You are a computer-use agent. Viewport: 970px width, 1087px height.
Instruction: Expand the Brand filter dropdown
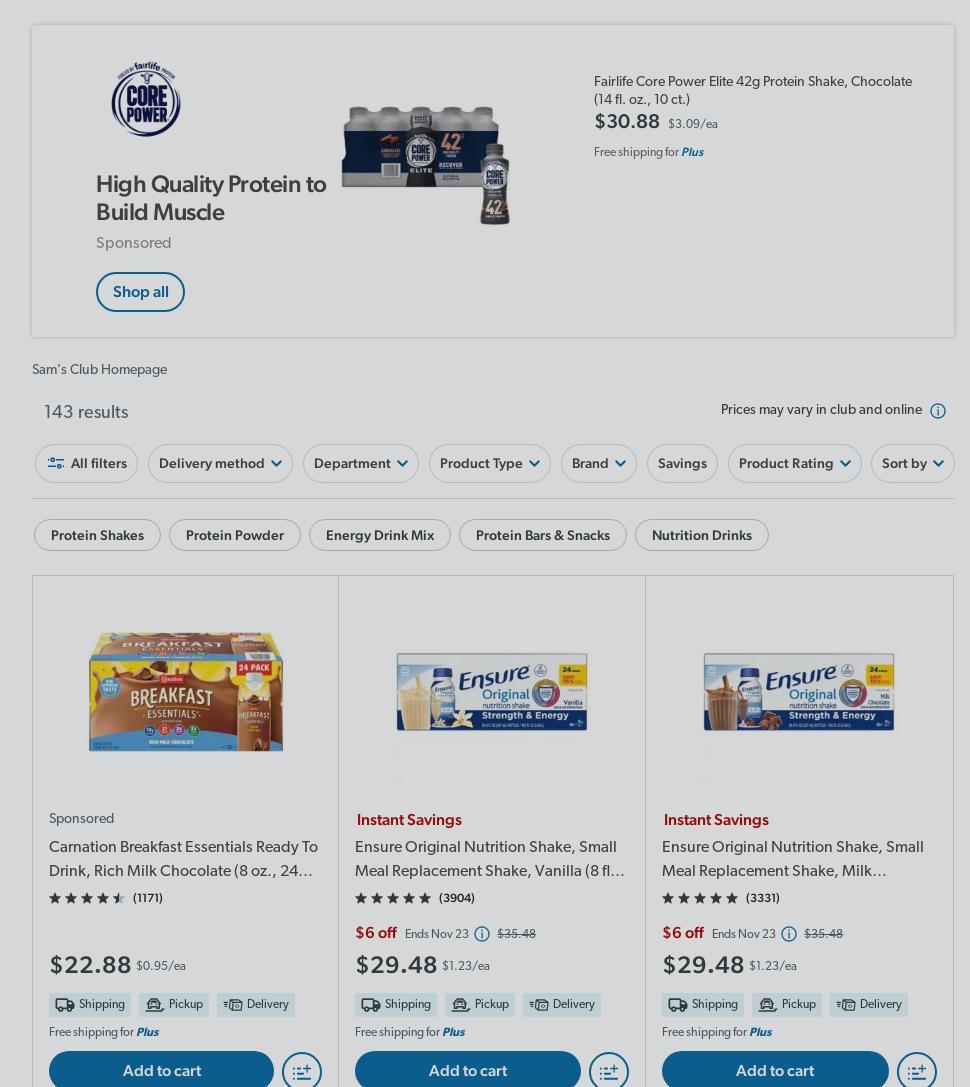(x=598, y=463)
